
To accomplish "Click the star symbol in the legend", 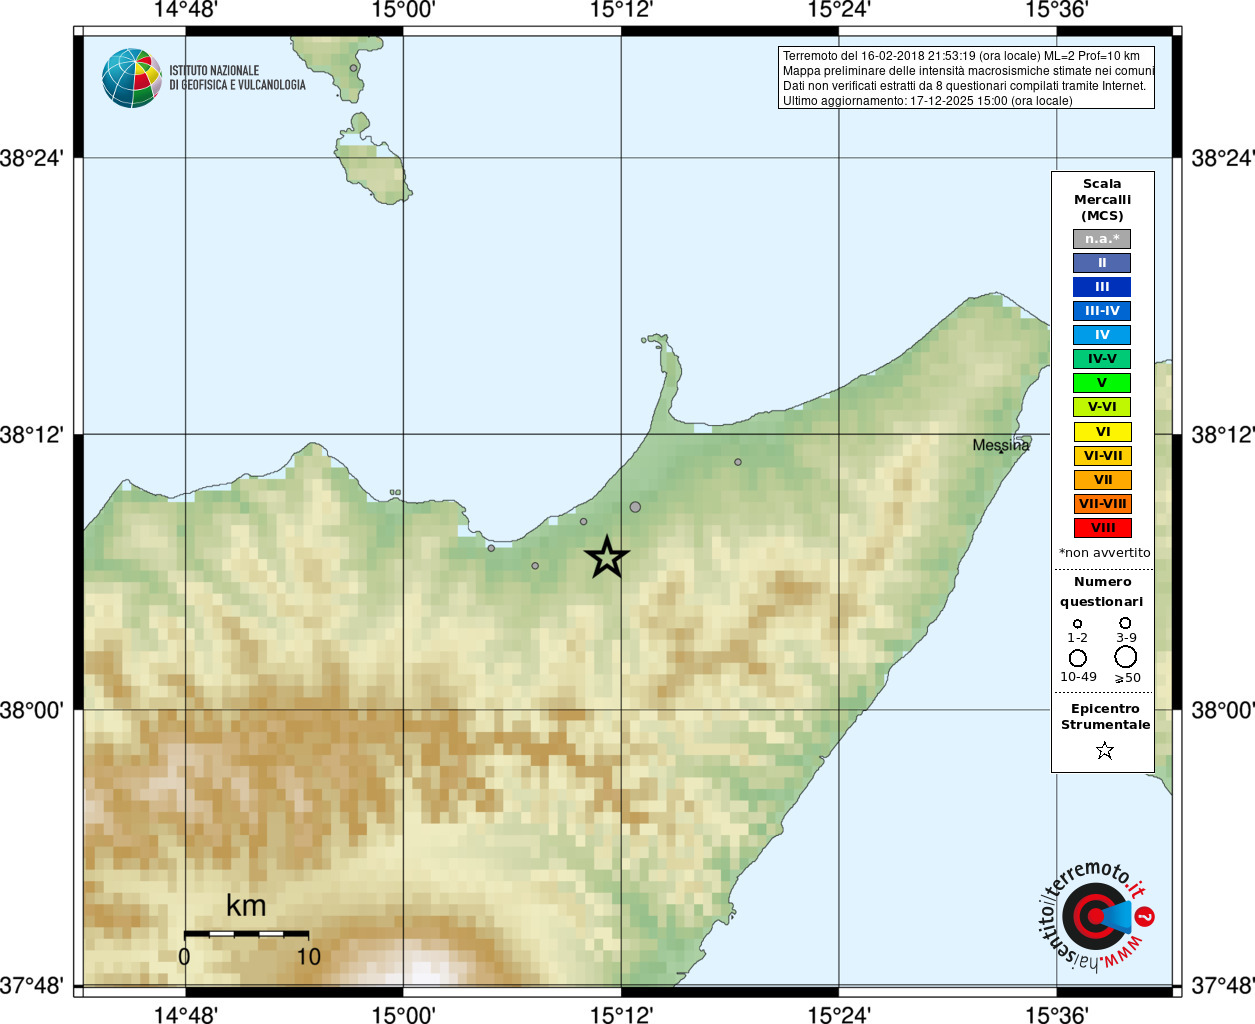I will point(1104,750).
